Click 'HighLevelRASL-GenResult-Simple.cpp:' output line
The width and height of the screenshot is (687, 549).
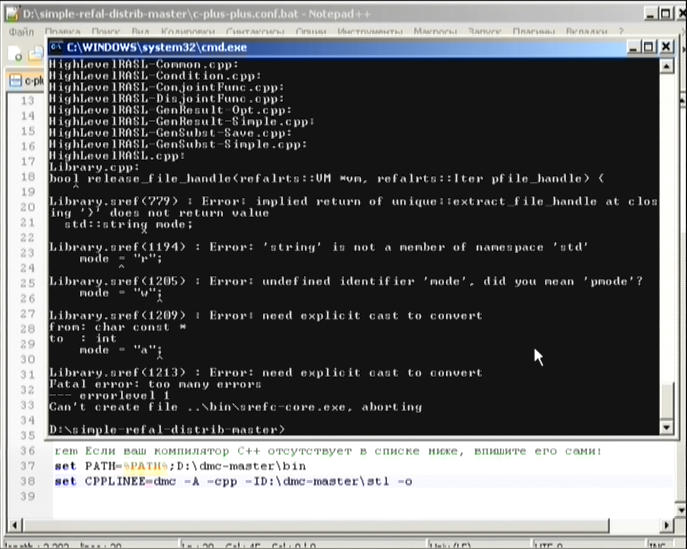[181, 121]
